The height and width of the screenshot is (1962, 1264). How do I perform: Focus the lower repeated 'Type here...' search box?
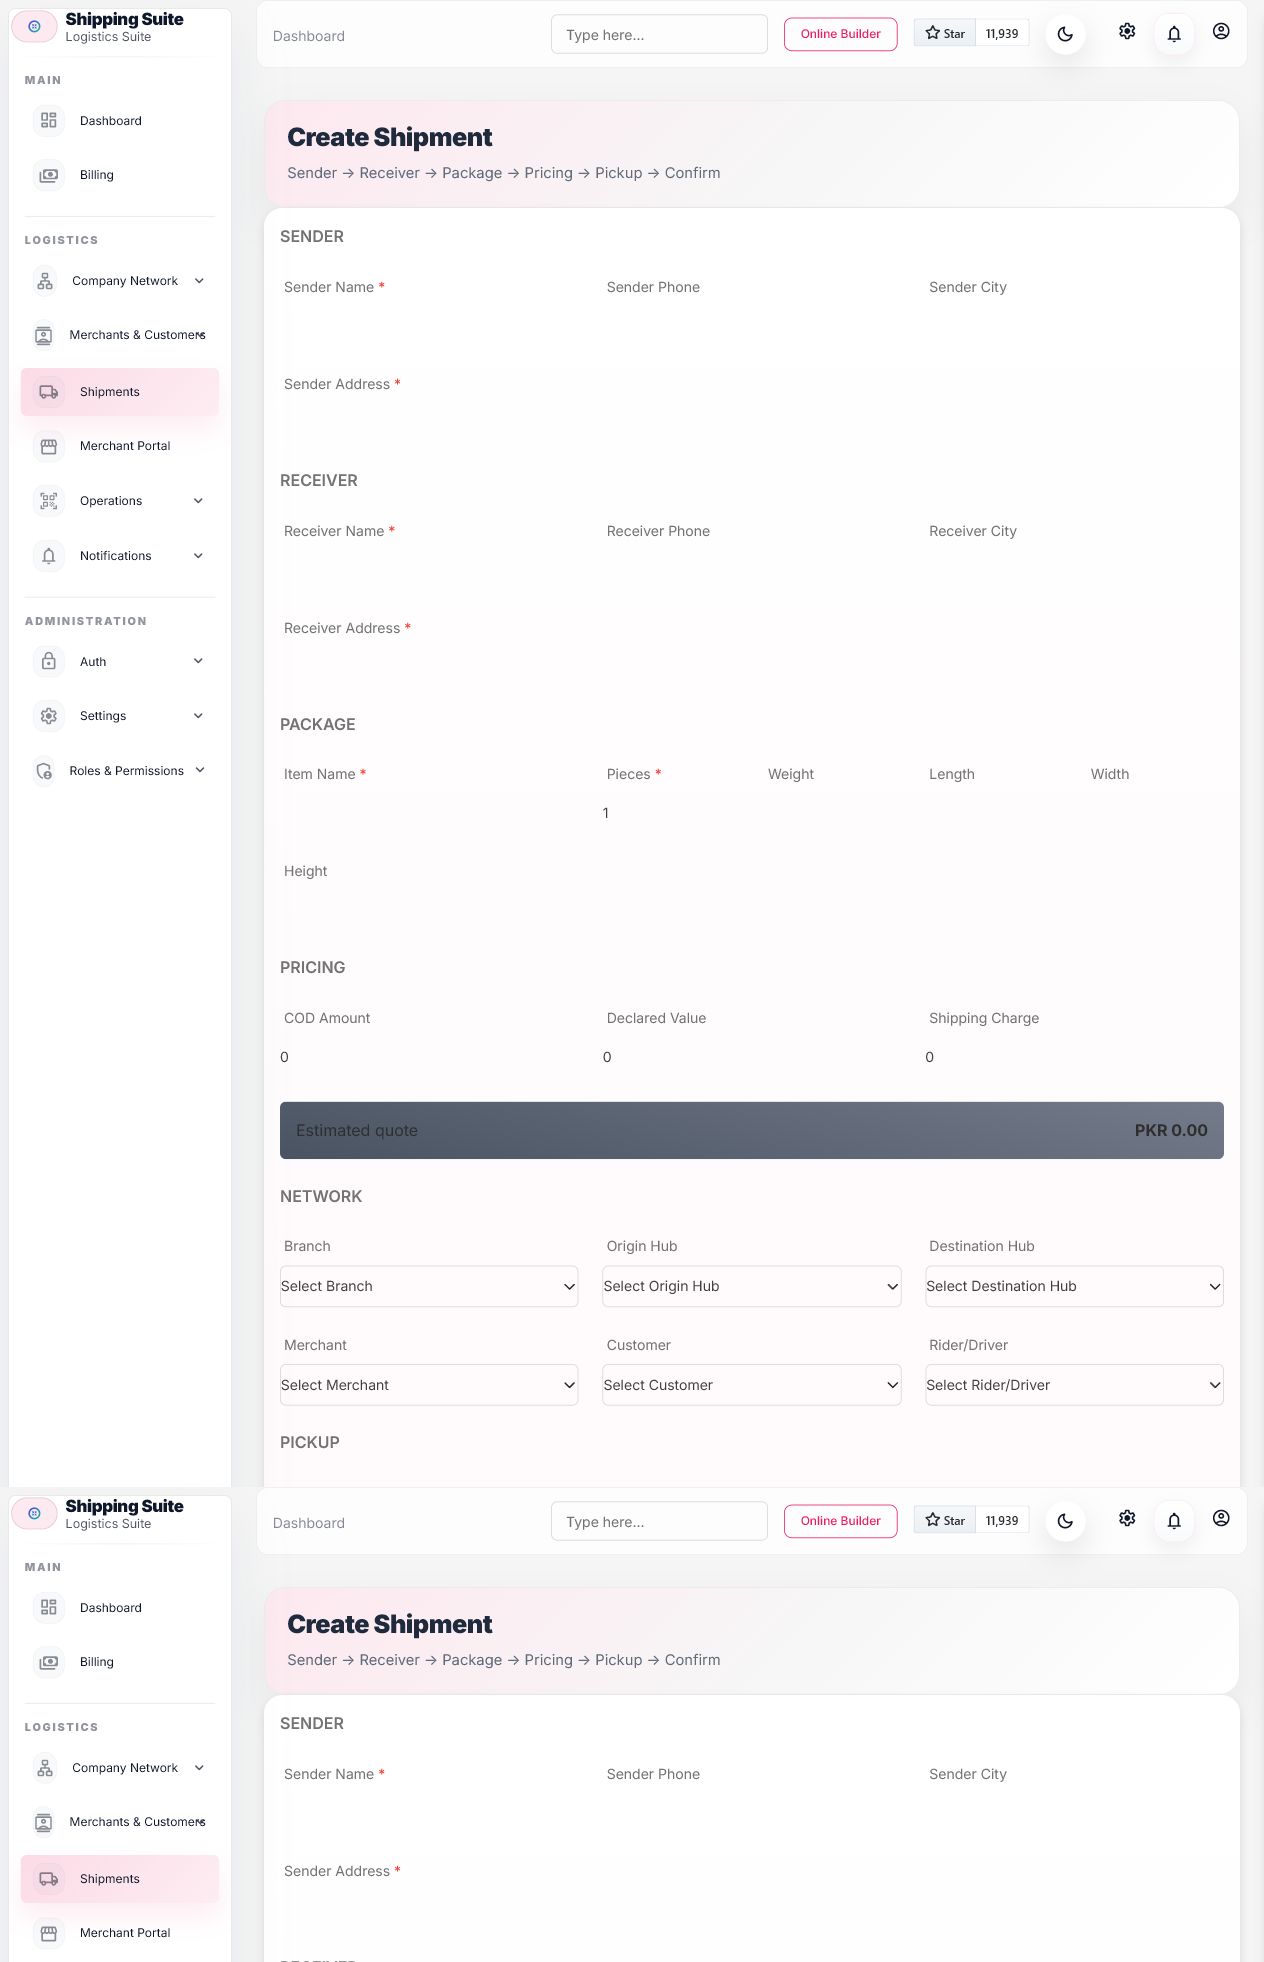[659, 1521]
